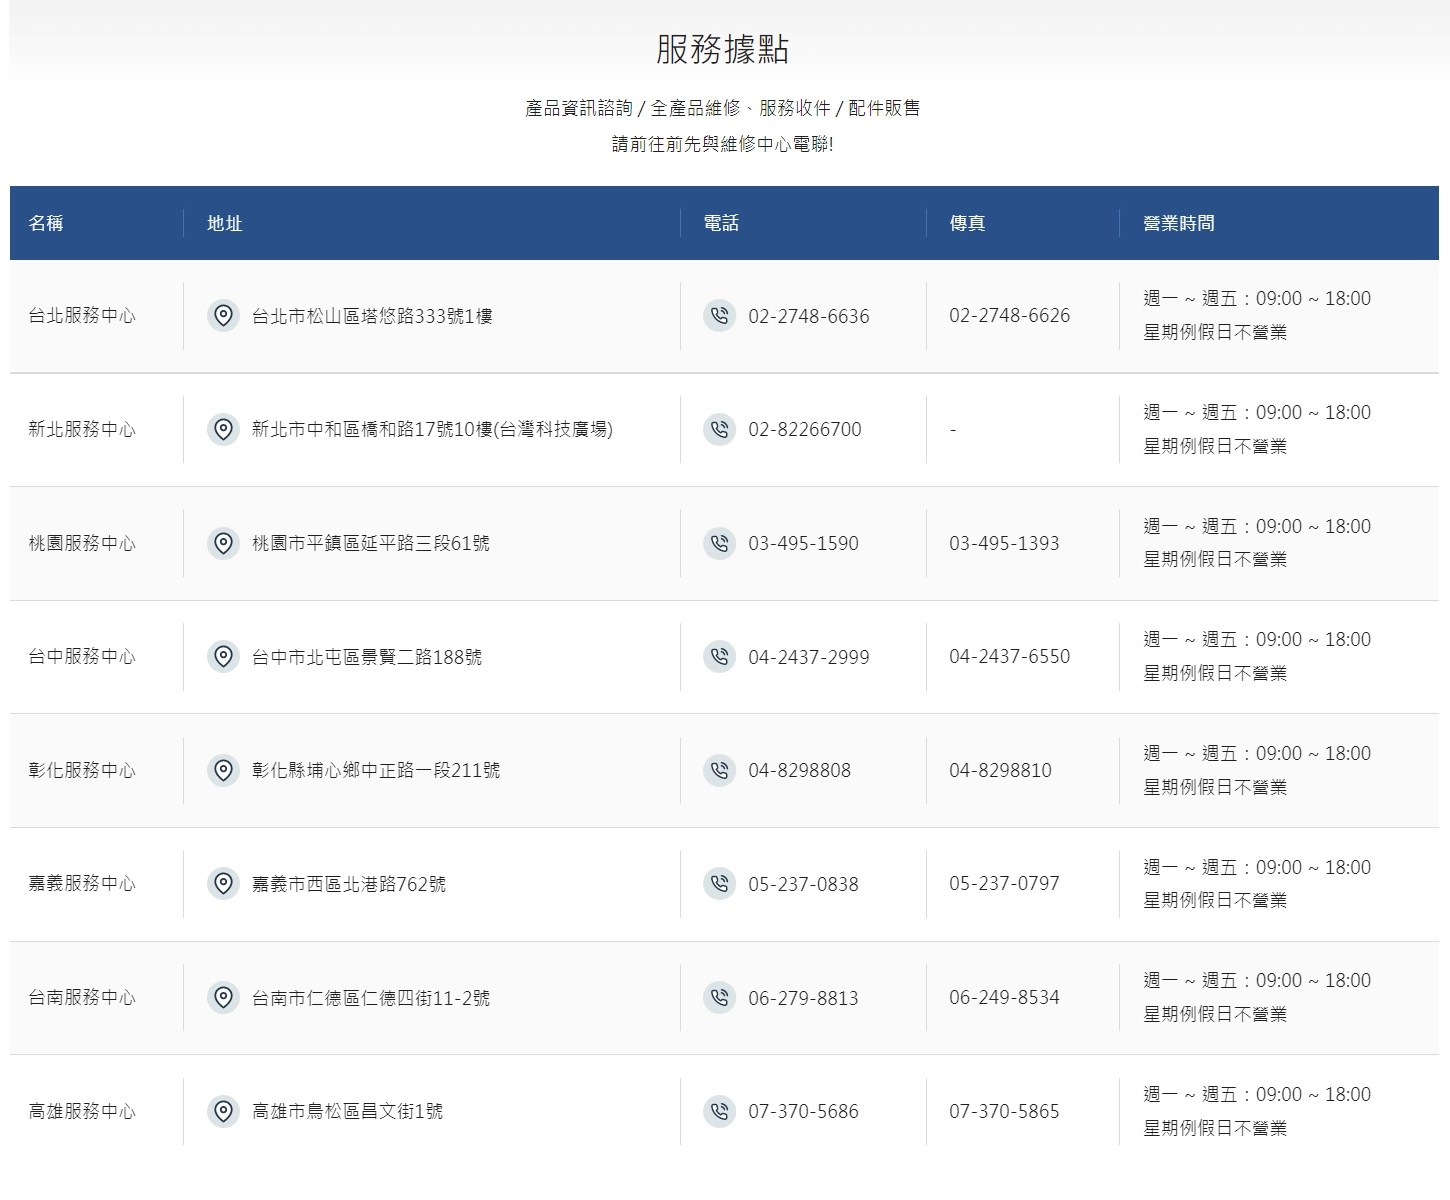Click the phone icon beside 03-495-1590

(x=719, y=543)
